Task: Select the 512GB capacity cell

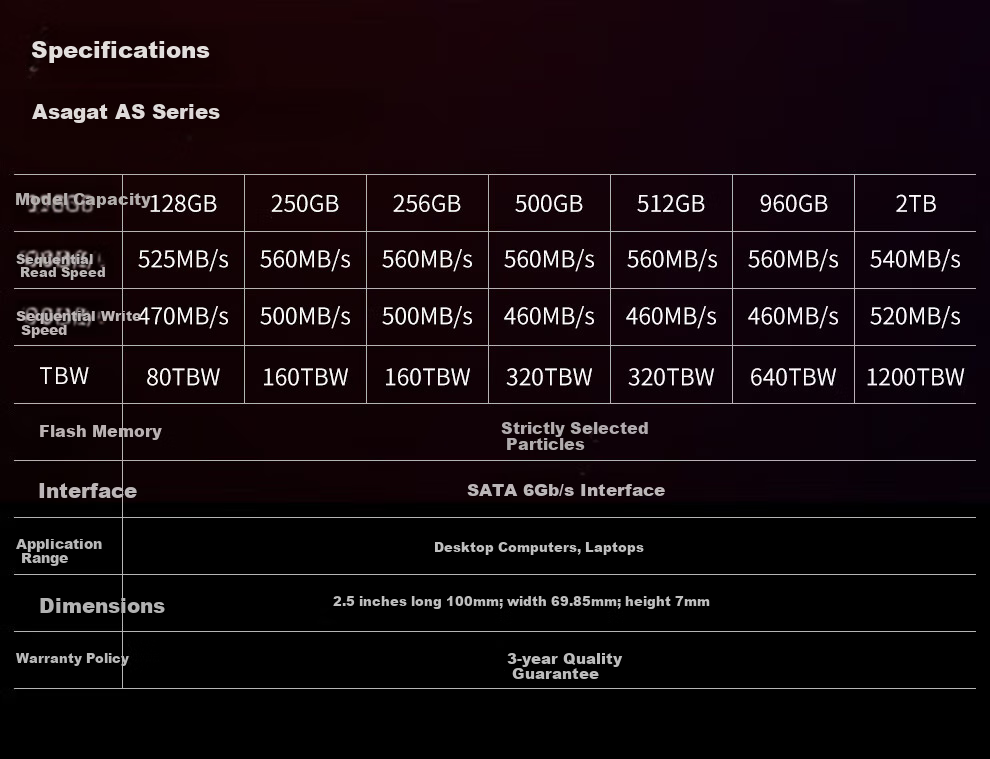Action: coord(671,203)
